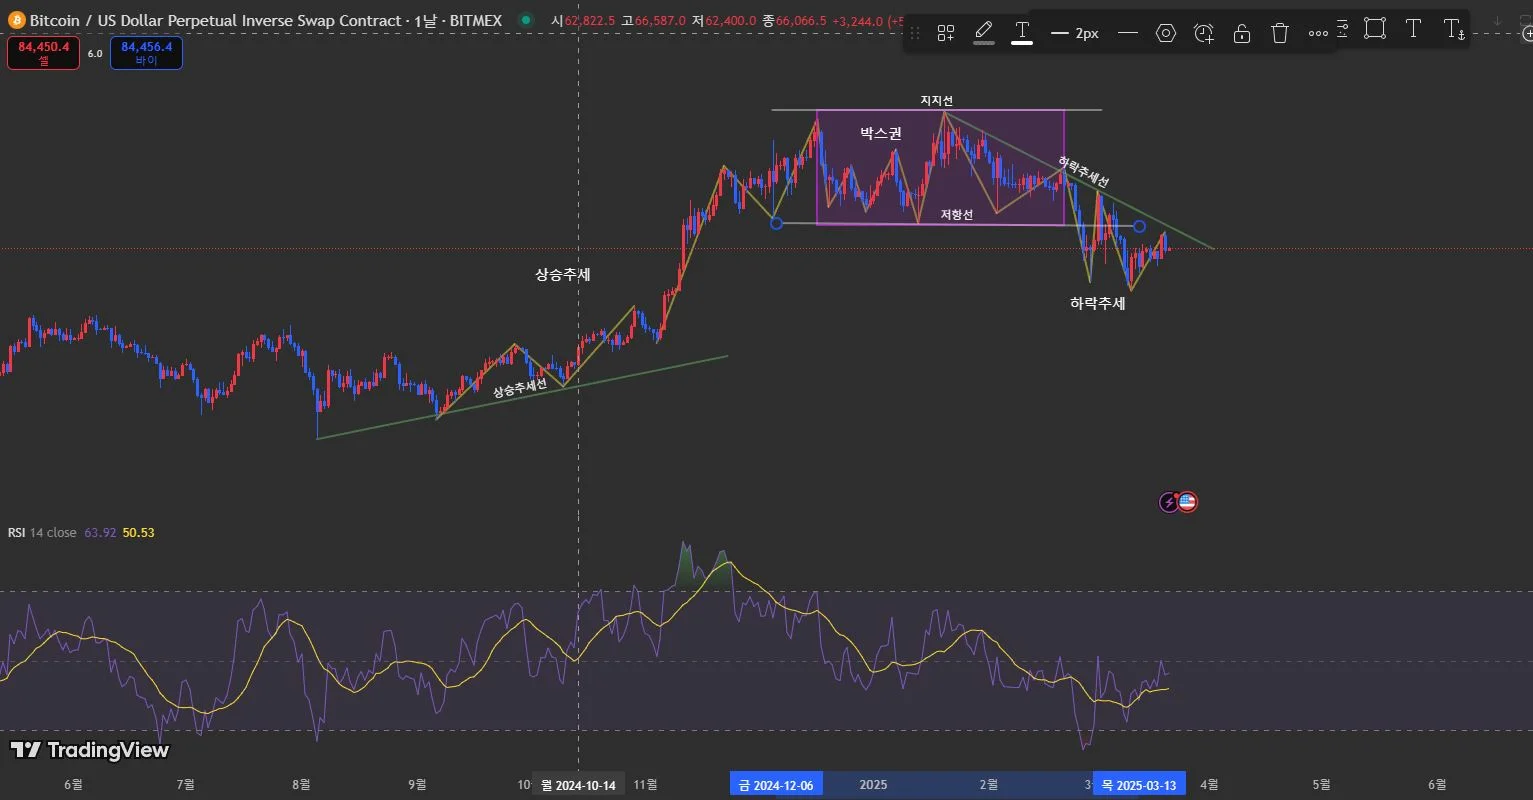Open drawing settings hexagon icon
Screen dimensions: 1533x800
(1166, 33)
